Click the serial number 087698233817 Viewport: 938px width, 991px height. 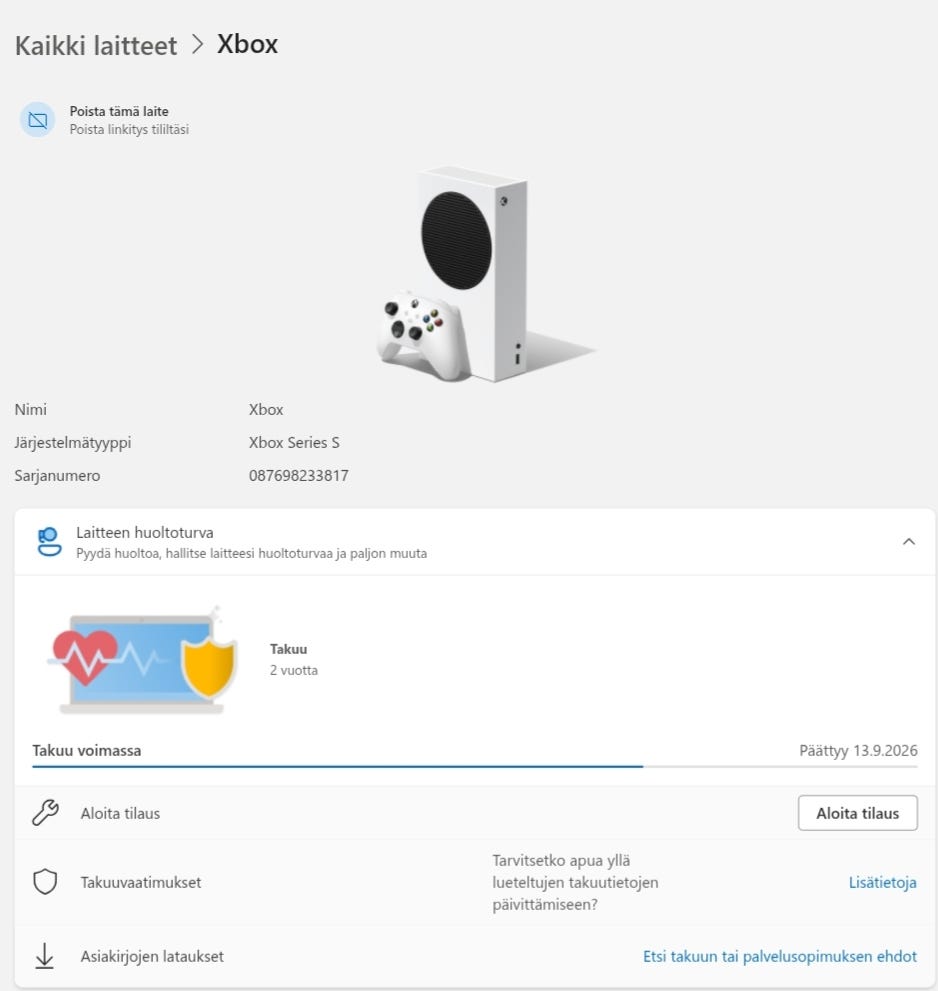[298, 476]
